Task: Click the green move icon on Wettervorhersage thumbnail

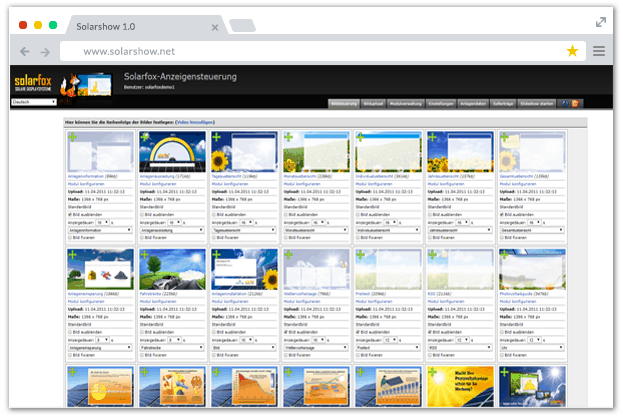Action: tap(288, 255)
